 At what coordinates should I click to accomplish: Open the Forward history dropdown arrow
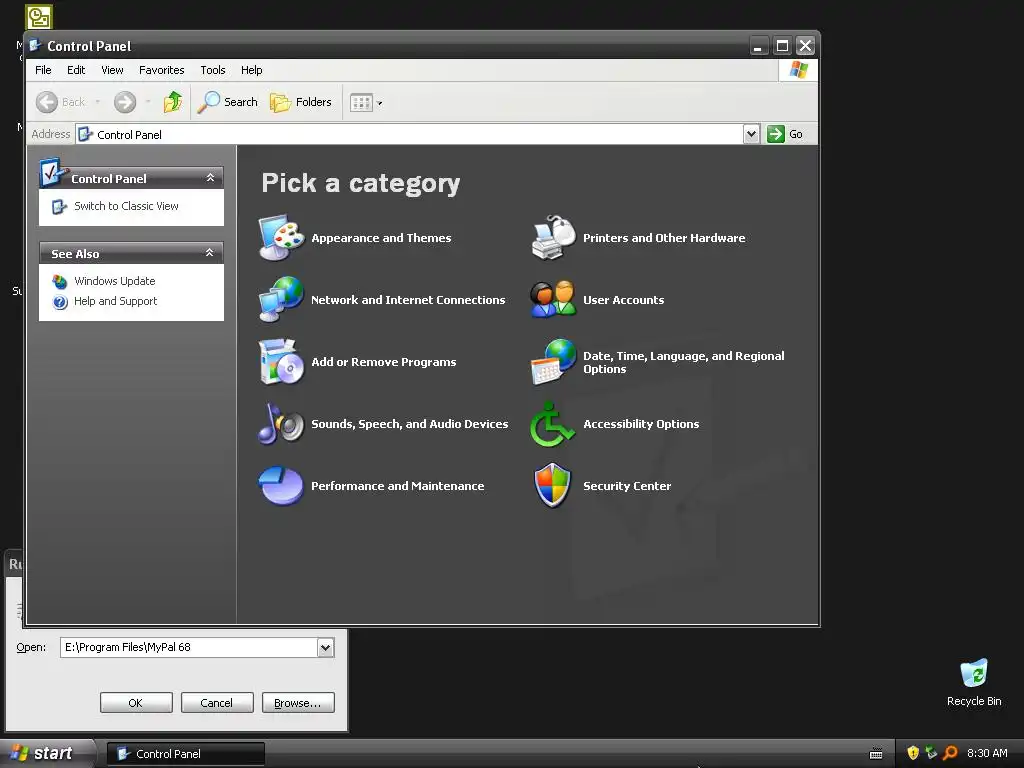coord(148,102)
